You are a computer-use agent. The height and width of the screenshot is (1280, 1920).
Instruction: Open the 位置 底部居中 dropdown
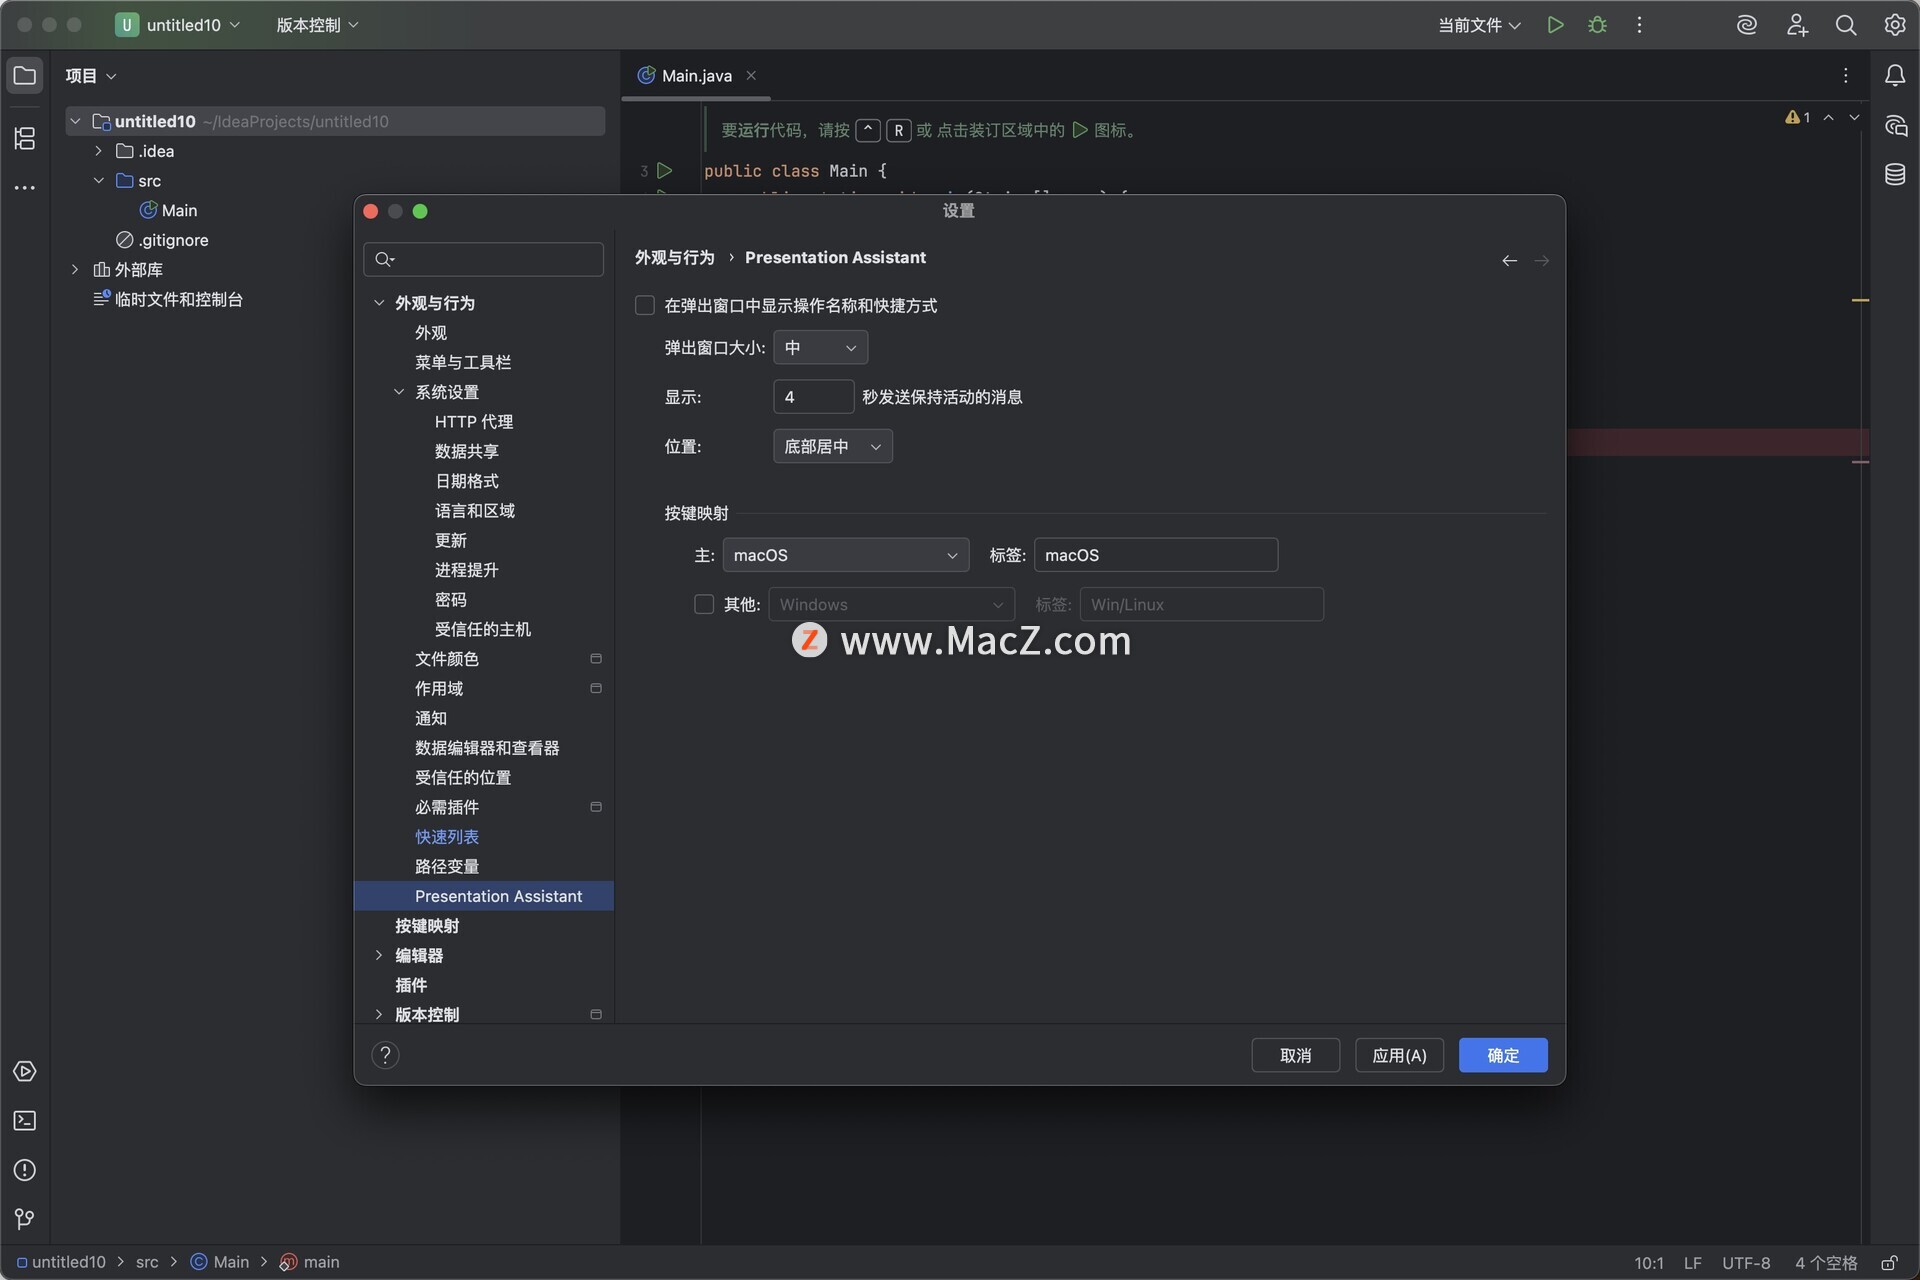click(x=832, y=446)
